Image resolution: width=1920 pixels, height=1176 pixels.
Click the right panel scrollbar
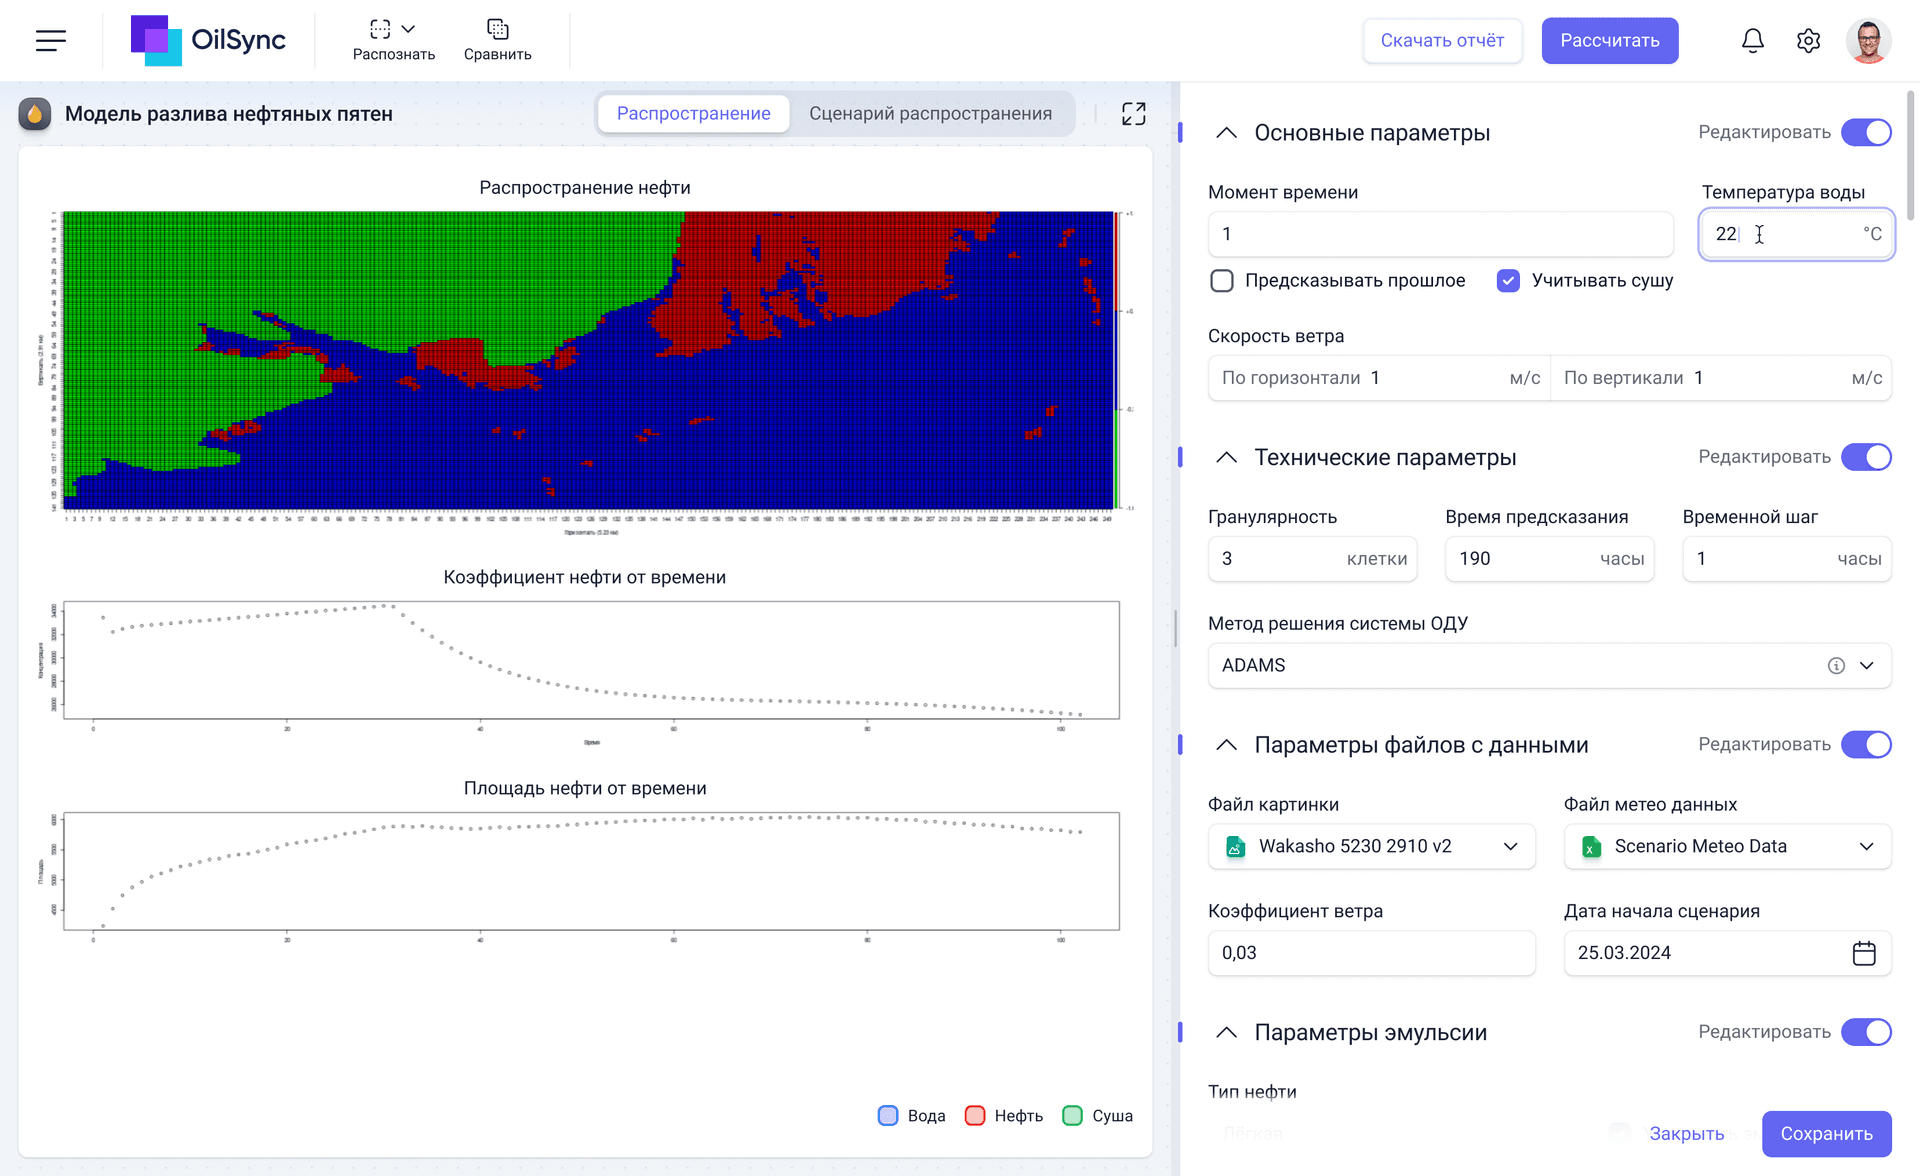click(x=1911, y=155)
